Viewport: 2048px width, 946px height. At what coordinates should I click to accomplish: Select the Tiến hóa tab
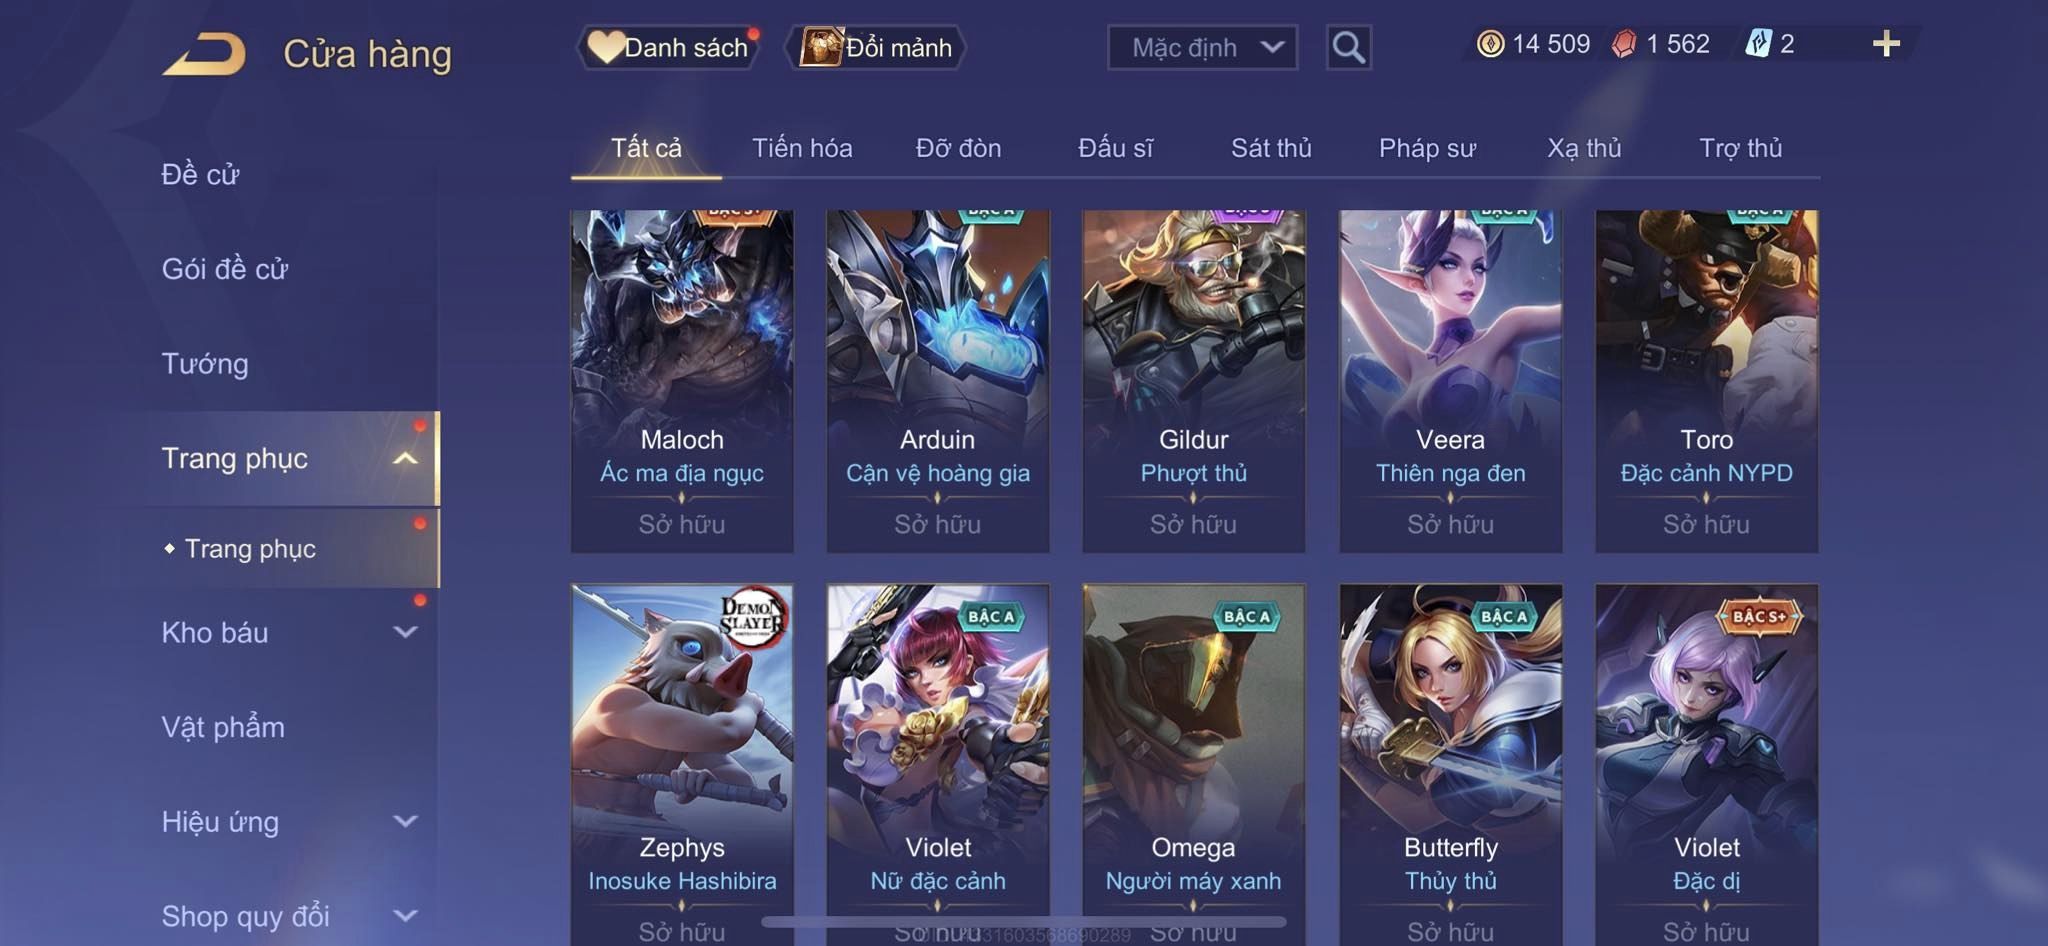(802, 148)
